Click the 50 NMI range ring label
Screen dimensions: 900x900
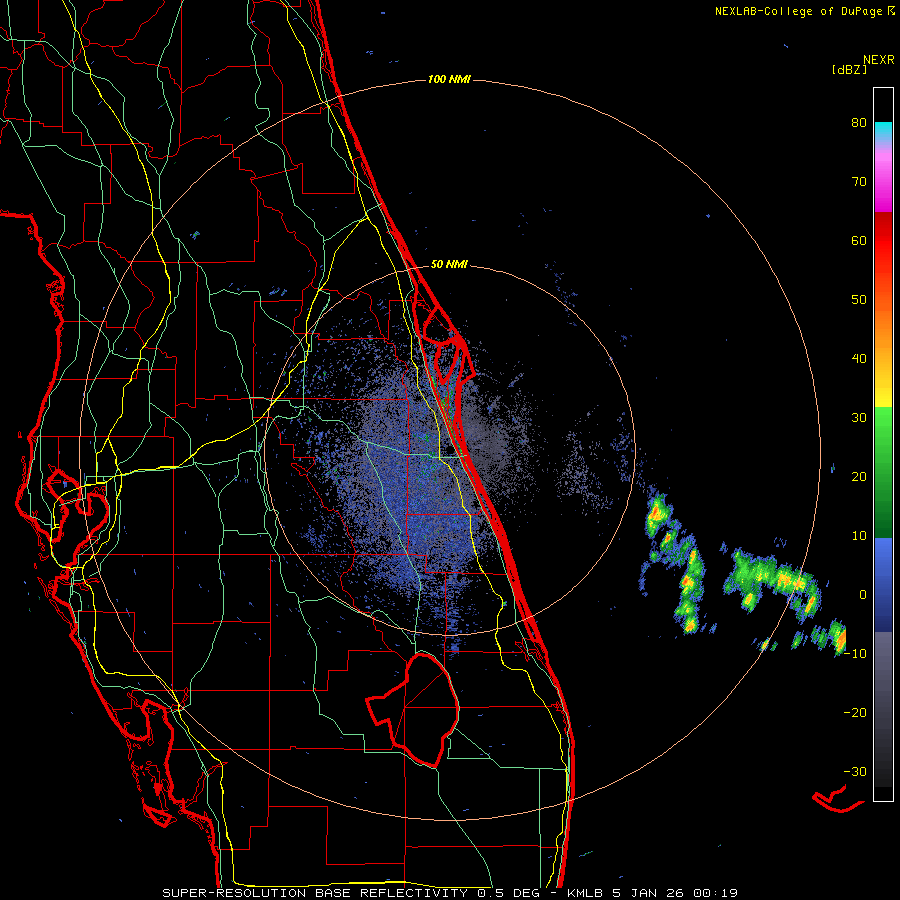point(449,265)
